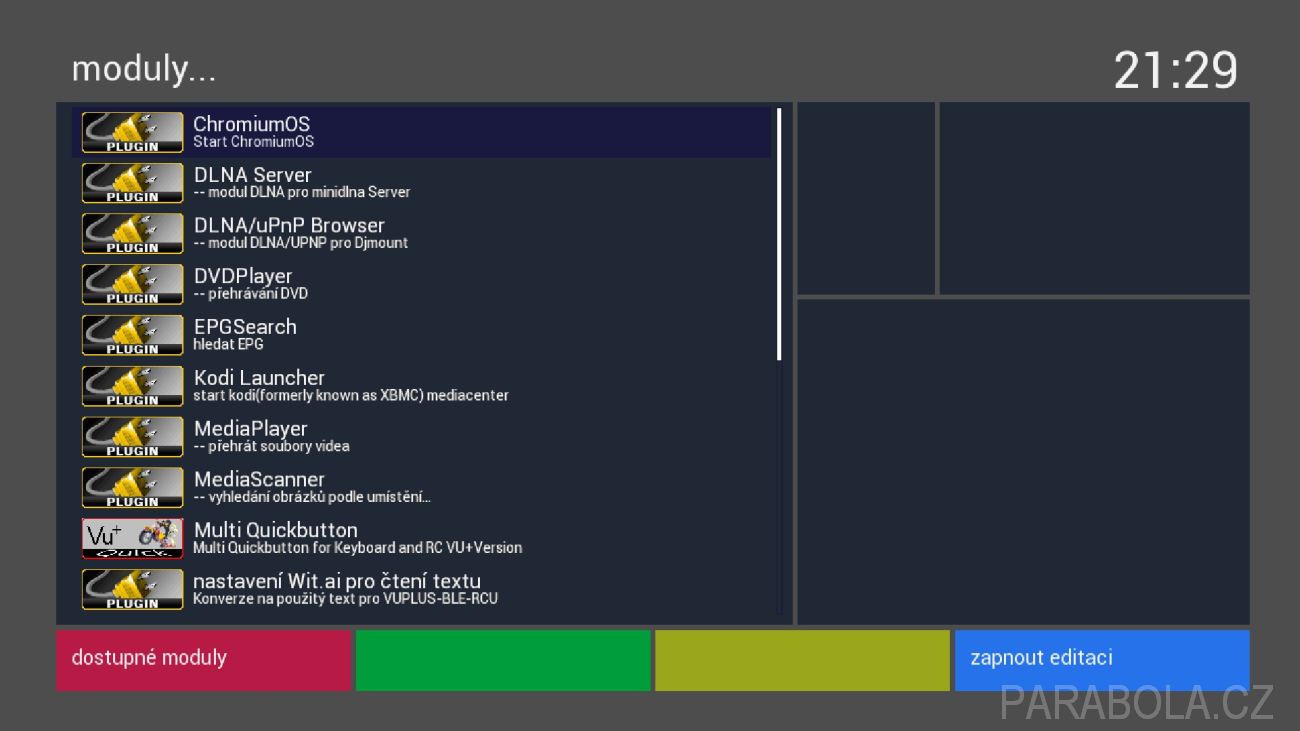
Task: Click the empty green button
Action: tap(503, 660)
